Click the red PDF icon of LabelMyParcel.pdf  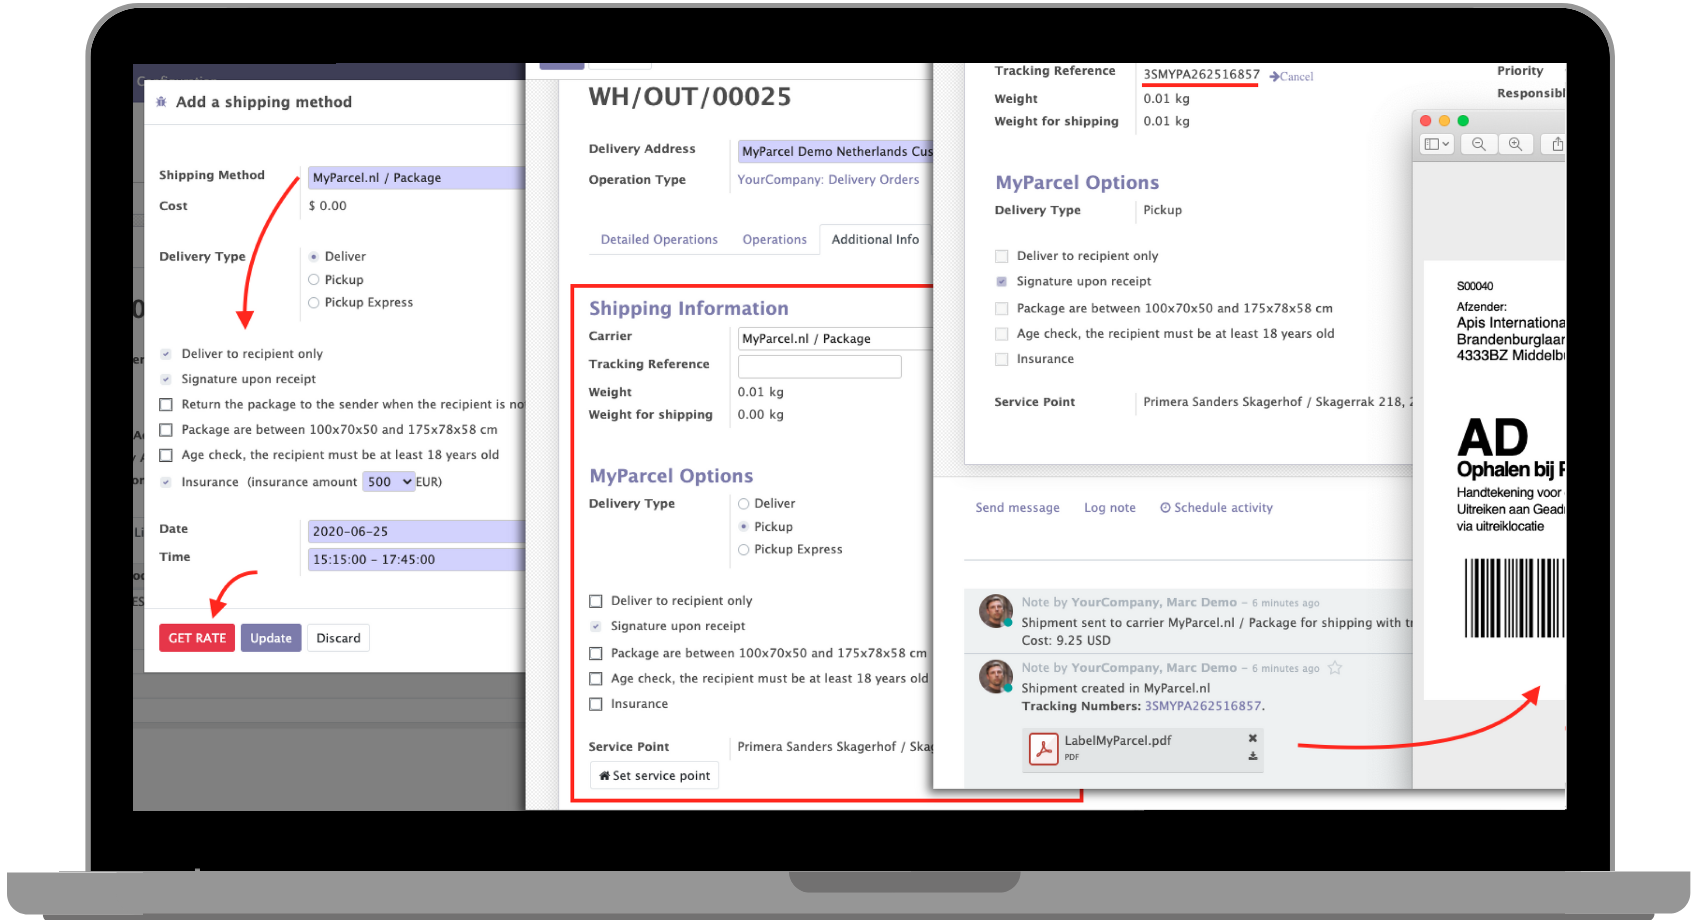(x=1044, y=748)
